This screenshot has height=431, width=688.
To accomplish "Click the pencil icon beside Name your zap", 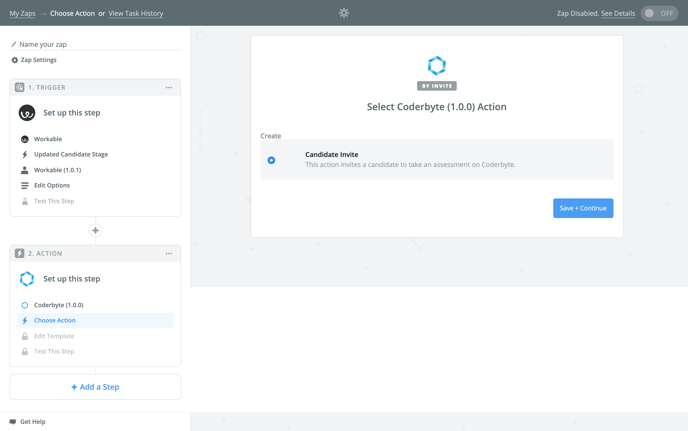I will (x=14, y=44).
